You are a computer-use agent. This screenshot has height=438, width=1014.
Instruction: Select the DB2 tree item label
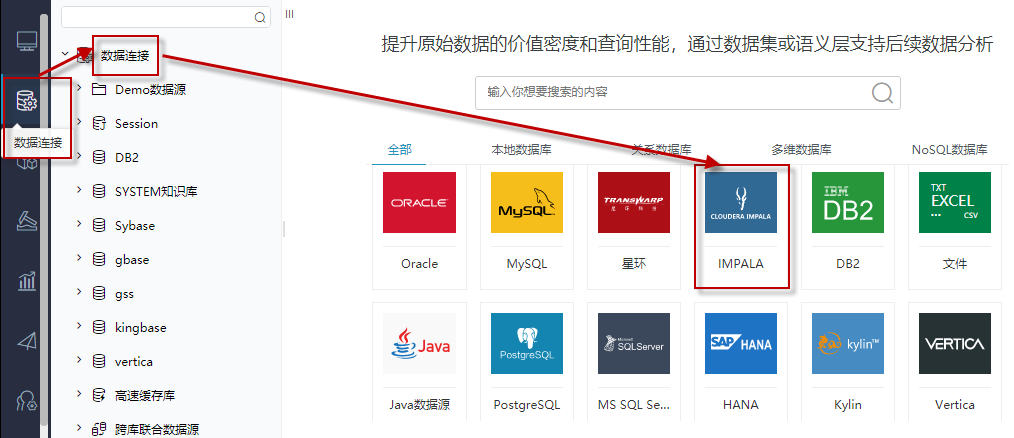tap(127, 157)
